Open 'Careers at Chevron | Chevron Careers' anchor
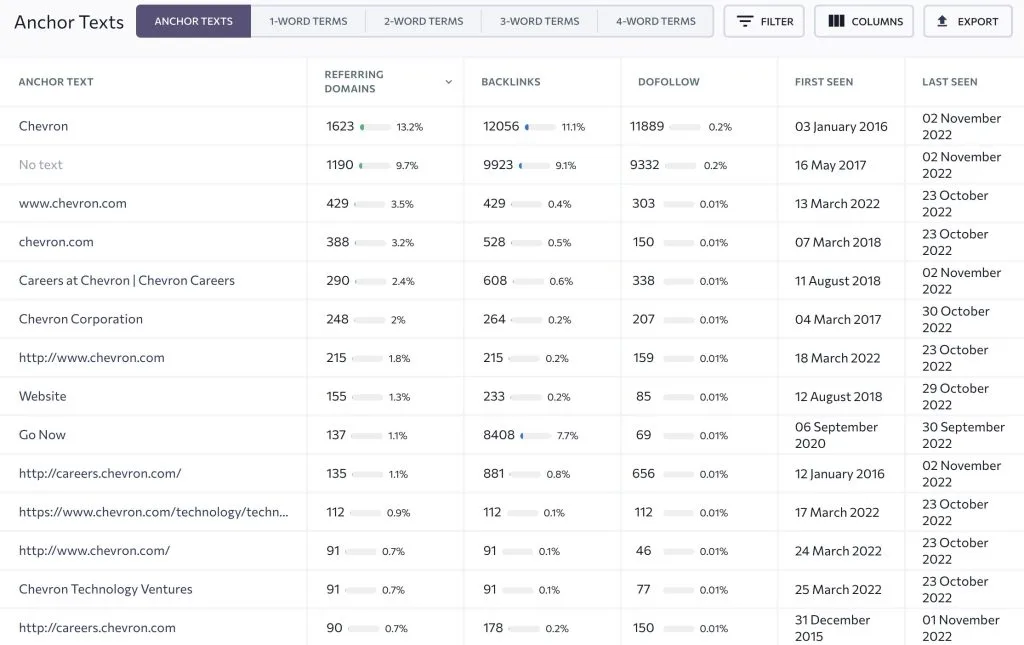1024x645 pixels. (x=127, y=280)
